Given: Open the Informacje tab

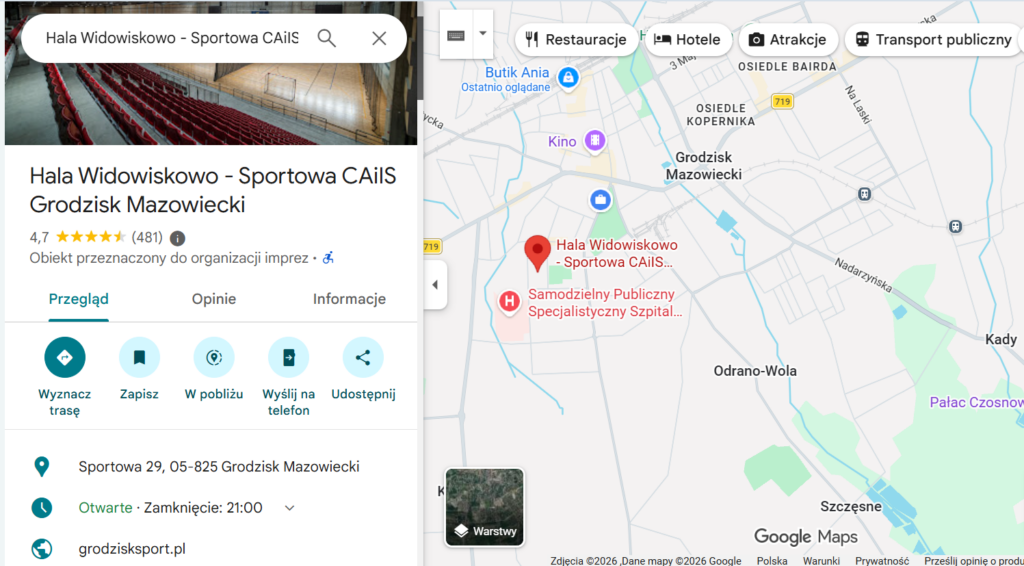Looking at the screenshot, I should (x=349, y=299).
